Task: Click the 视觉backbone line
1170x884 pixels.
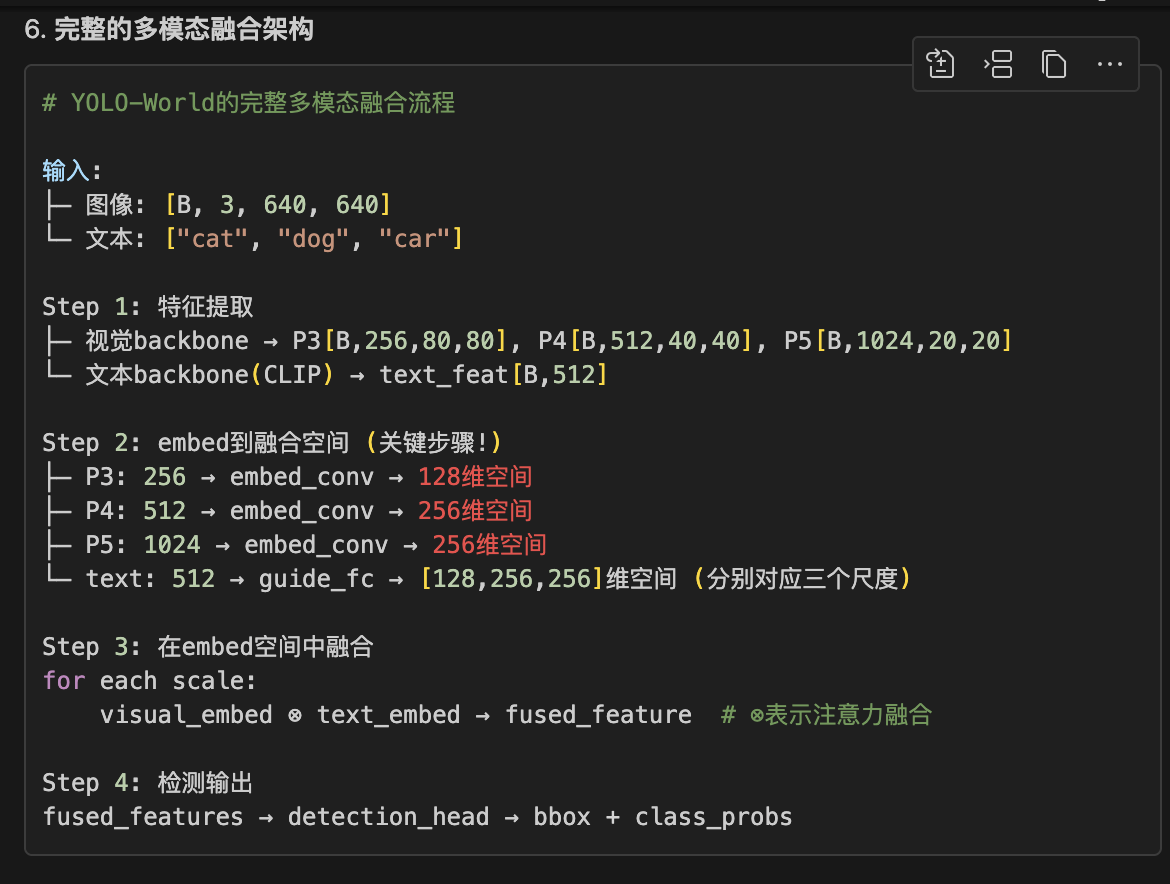Action: 527,341
